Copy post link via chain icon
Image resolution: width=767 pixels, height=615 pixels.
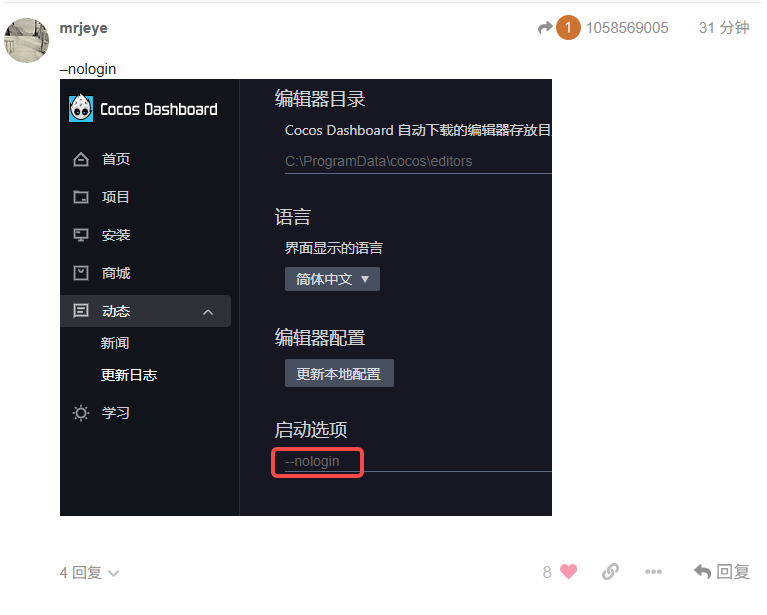(610, 571)
